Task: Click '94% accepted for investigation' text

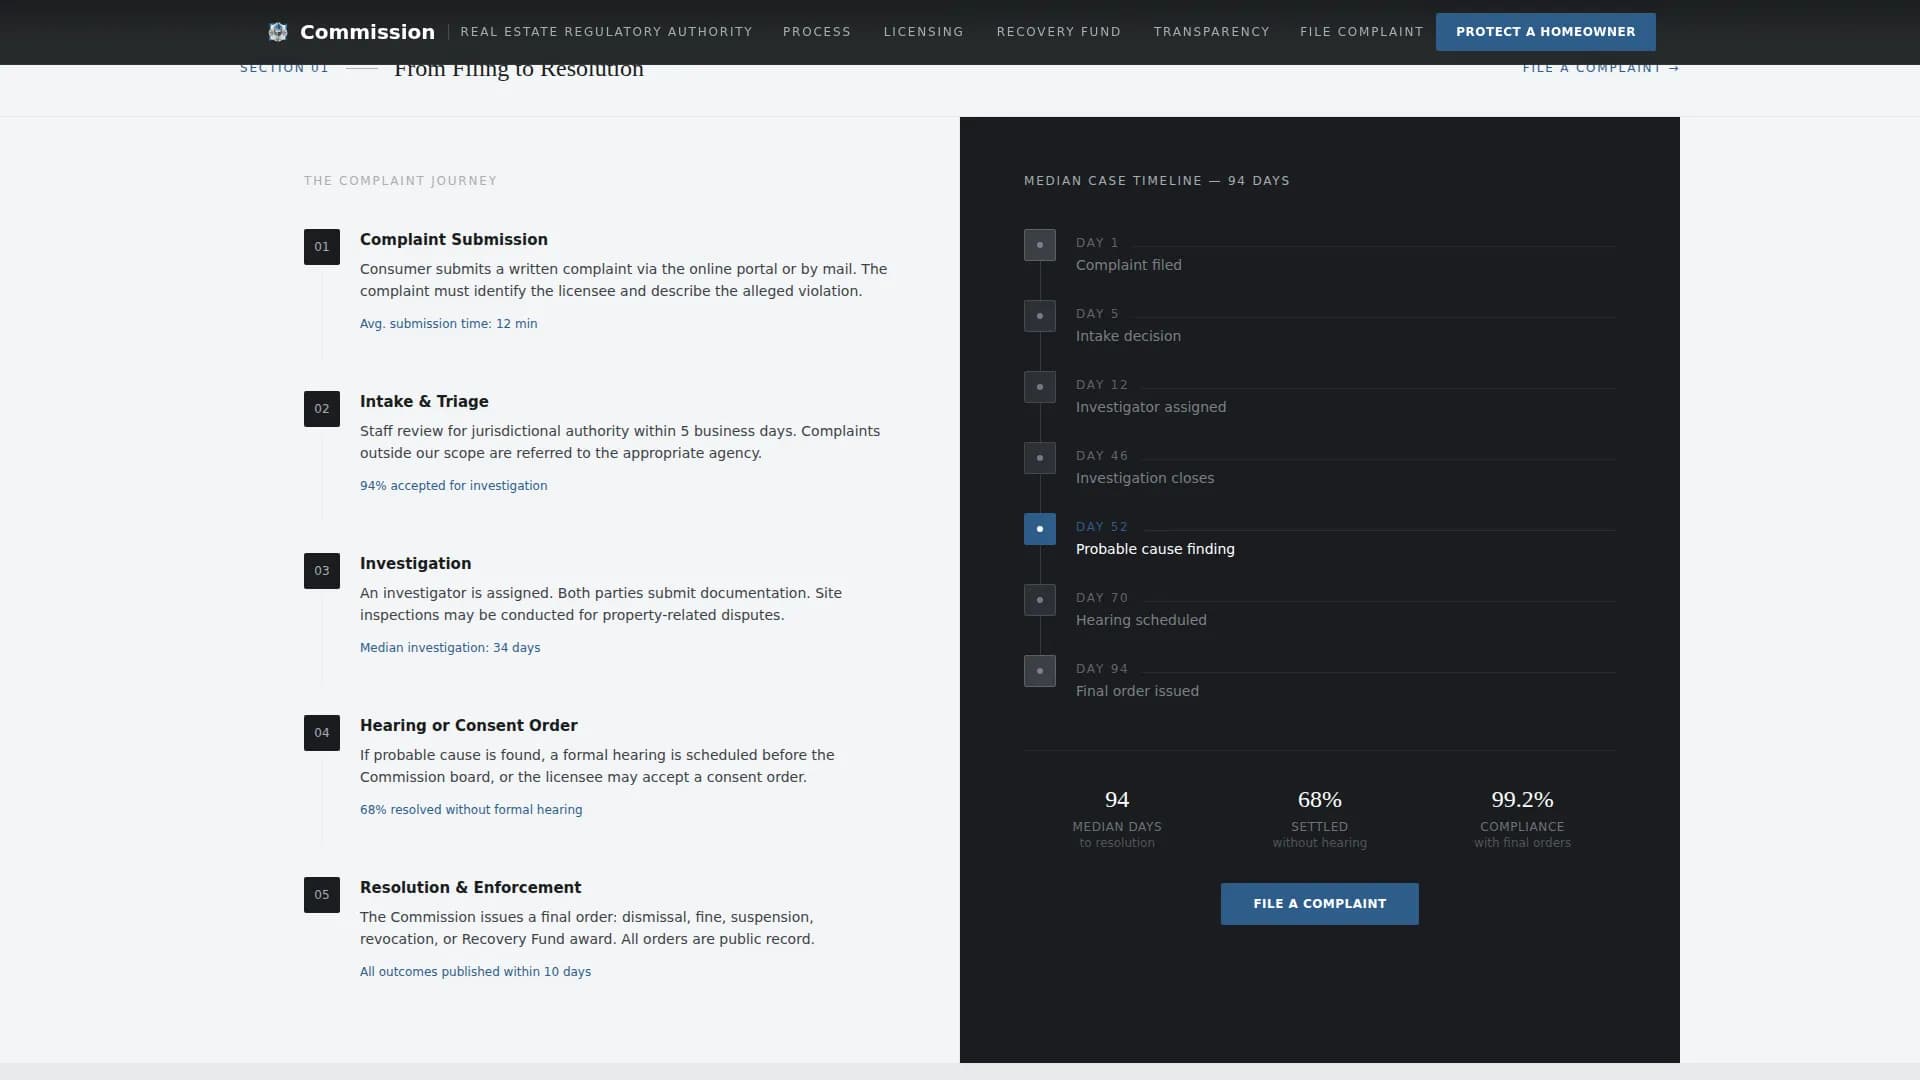Action: pyautogui.click(x=454, y=486)
